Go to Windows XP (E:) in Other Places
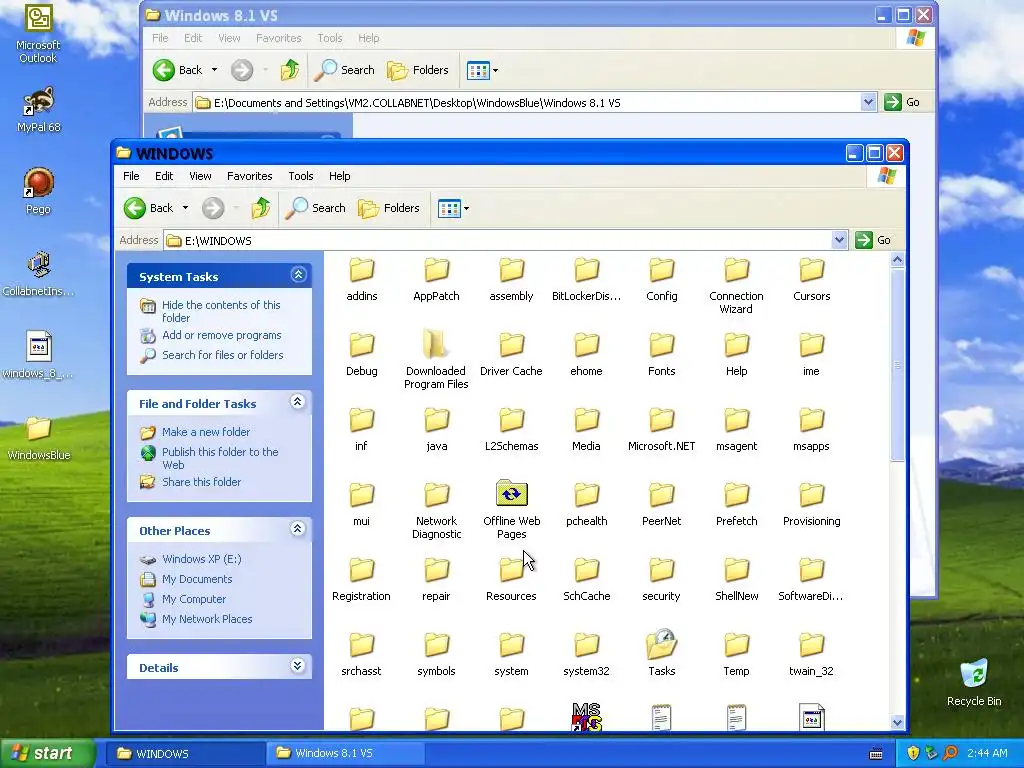This screenshot has height=768, width=1024. (x=201, y=559)
